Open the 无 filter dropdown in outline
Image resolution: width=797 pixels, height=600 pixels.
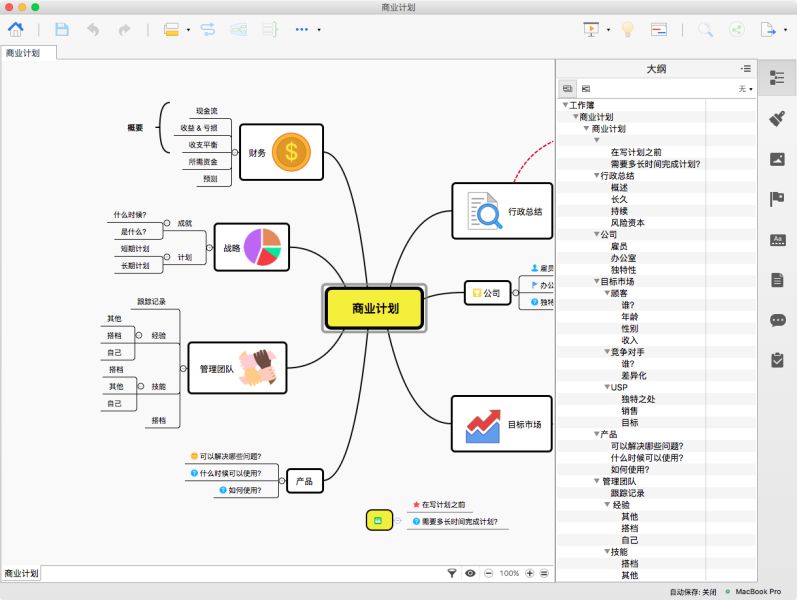745,89
